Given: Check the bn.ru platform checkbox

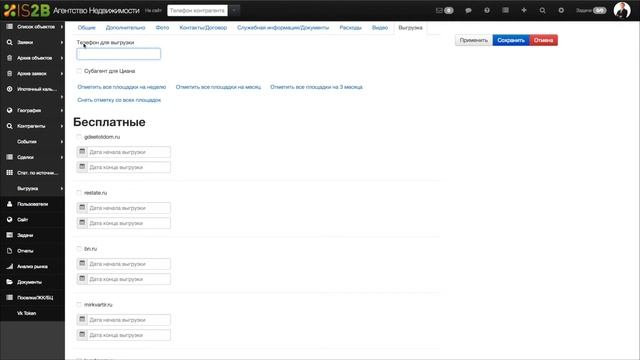Looking at the screenshot, I should [x=79, y=249].
